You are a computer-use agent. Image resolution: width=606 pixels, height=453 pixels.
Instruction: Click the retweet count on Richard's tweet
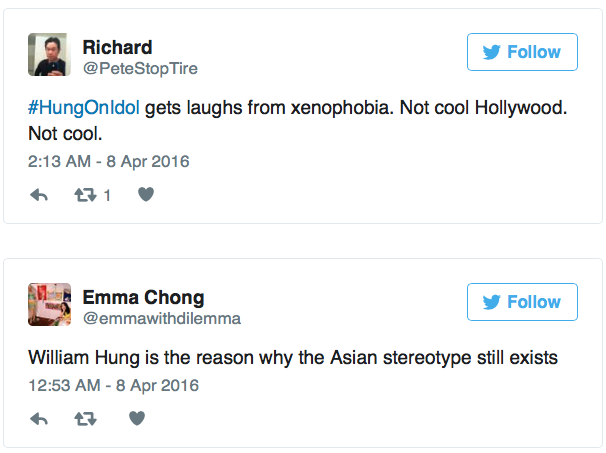coord(107,196)
